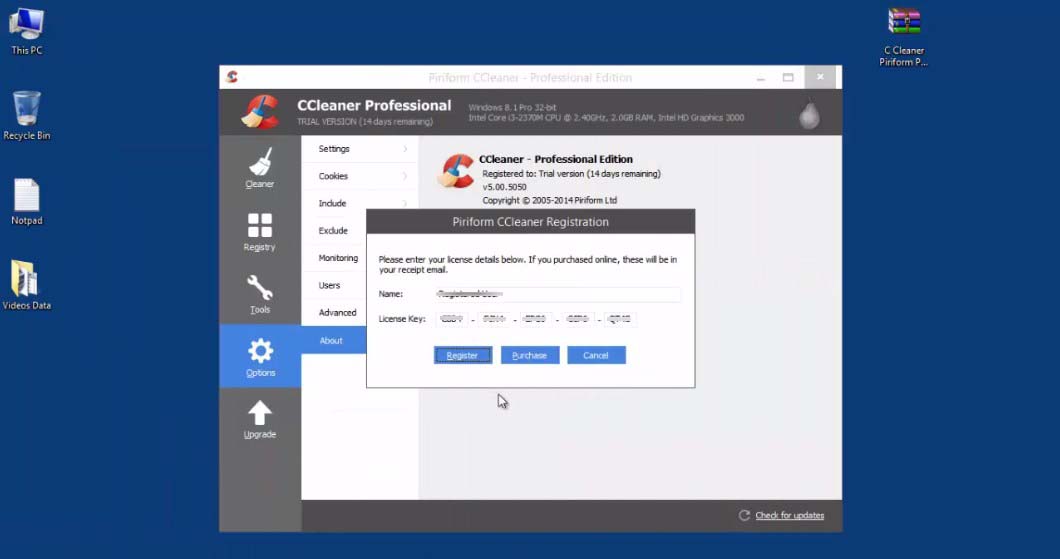Click the first License Key segment field
Image resolution: width=1060 pixels, height=559 pixels.
[452, 319]
